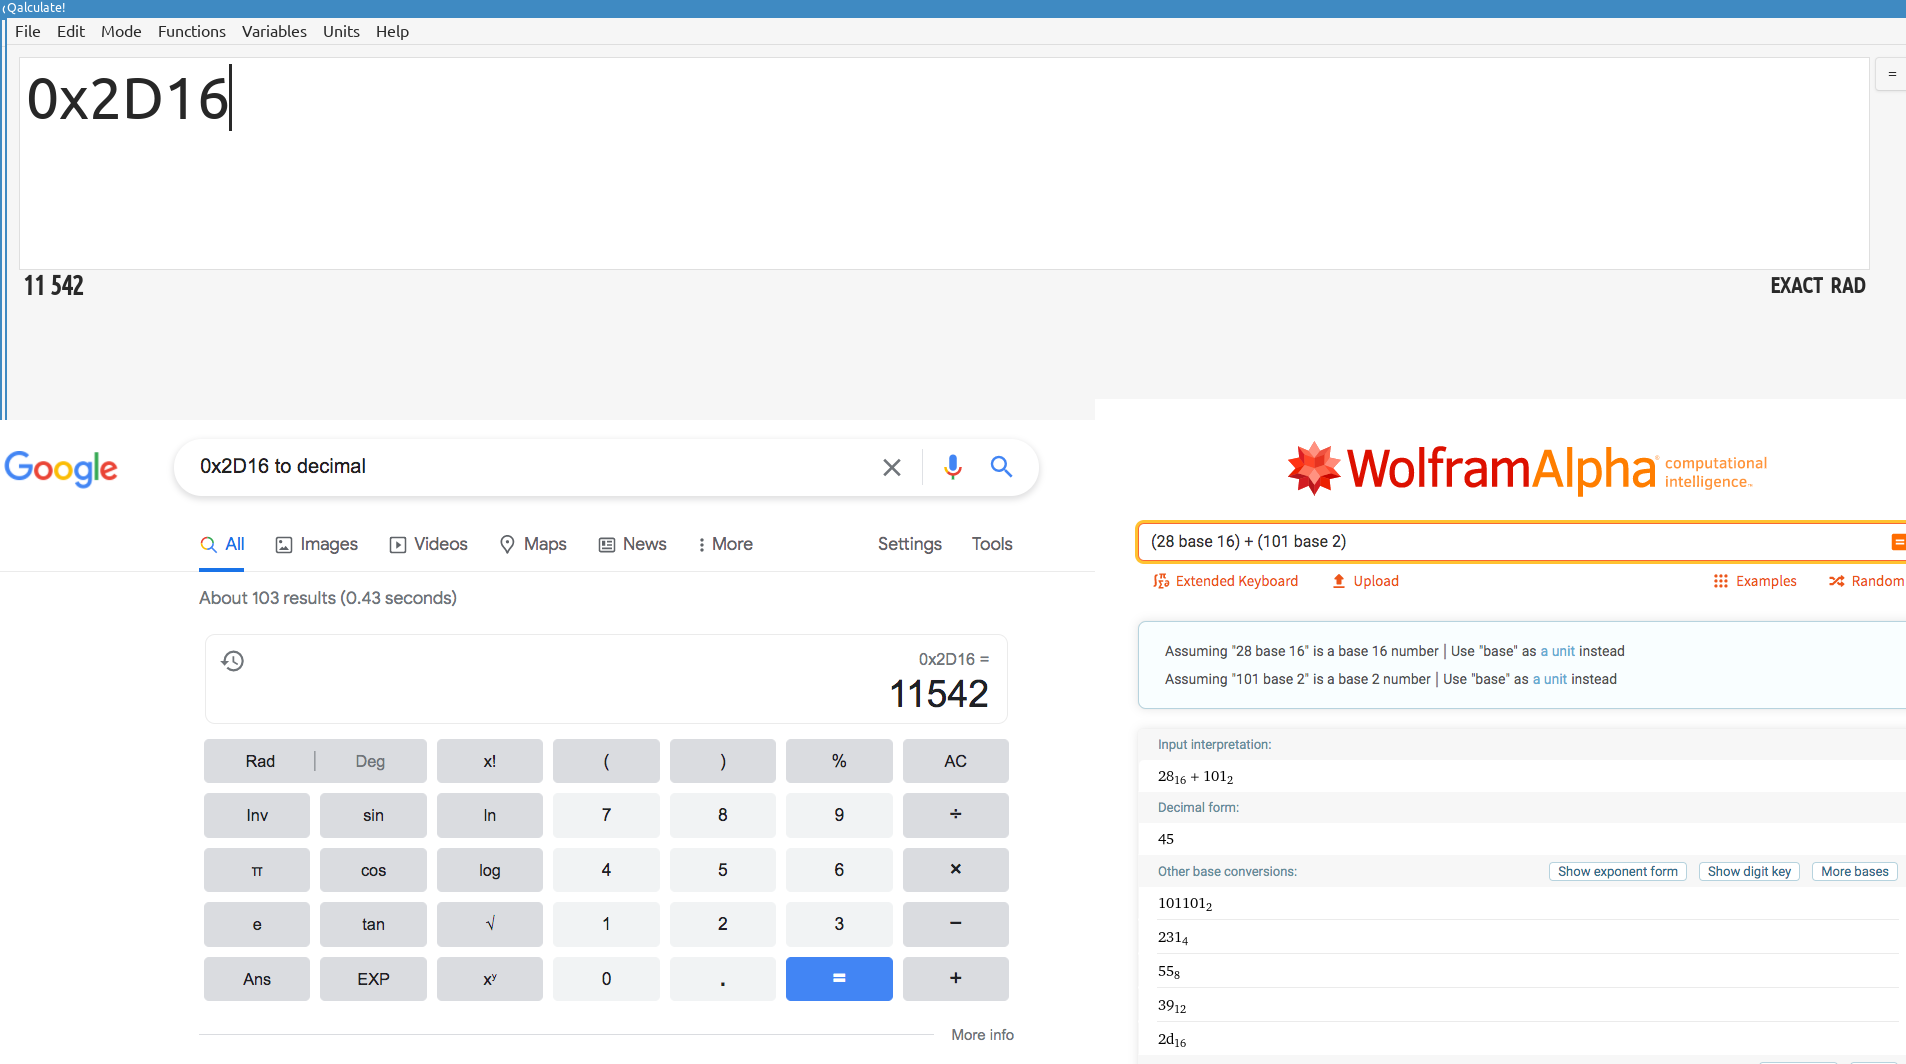Open the calculator history clock icon
Image resolution: width=1906 pixels, height=1064 pixels.
pos(233,661)
